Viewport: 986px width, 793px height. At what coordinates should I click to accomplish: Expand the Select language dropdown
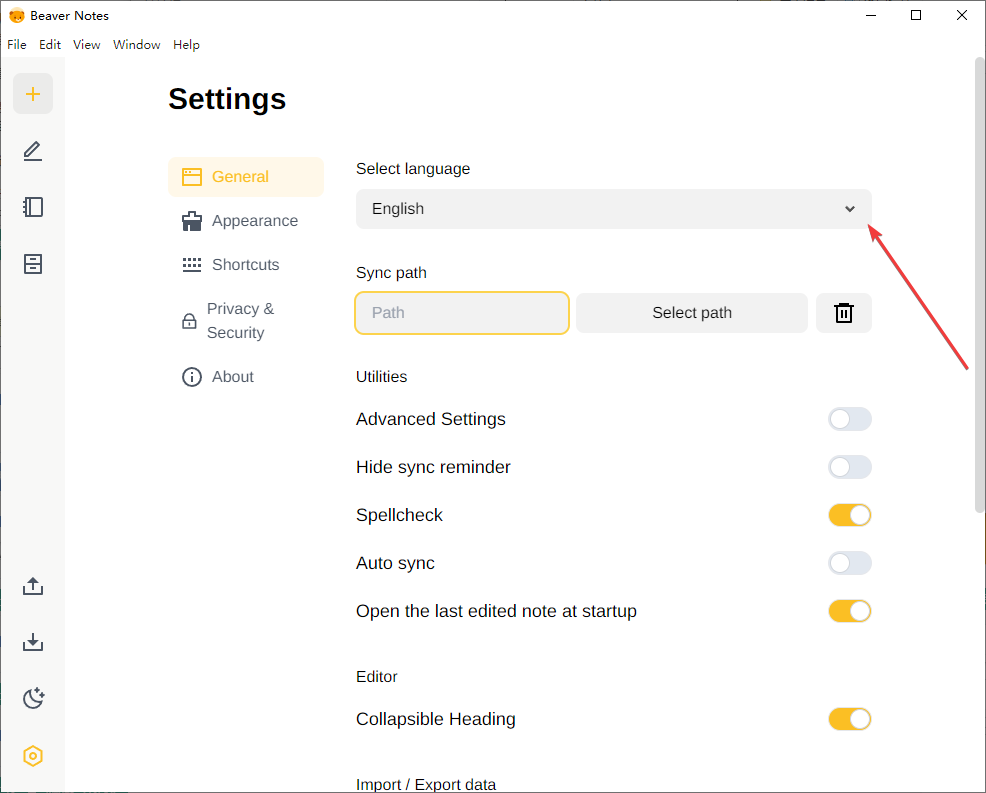(x=613, y=209)
